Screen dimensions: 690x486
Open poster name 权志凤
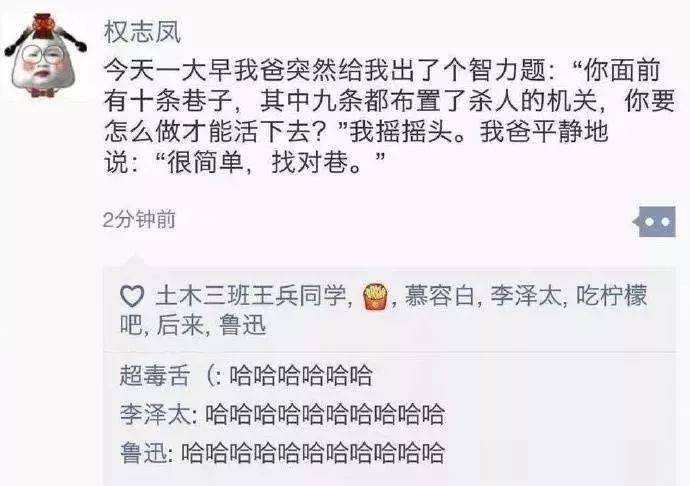(142, 32)
